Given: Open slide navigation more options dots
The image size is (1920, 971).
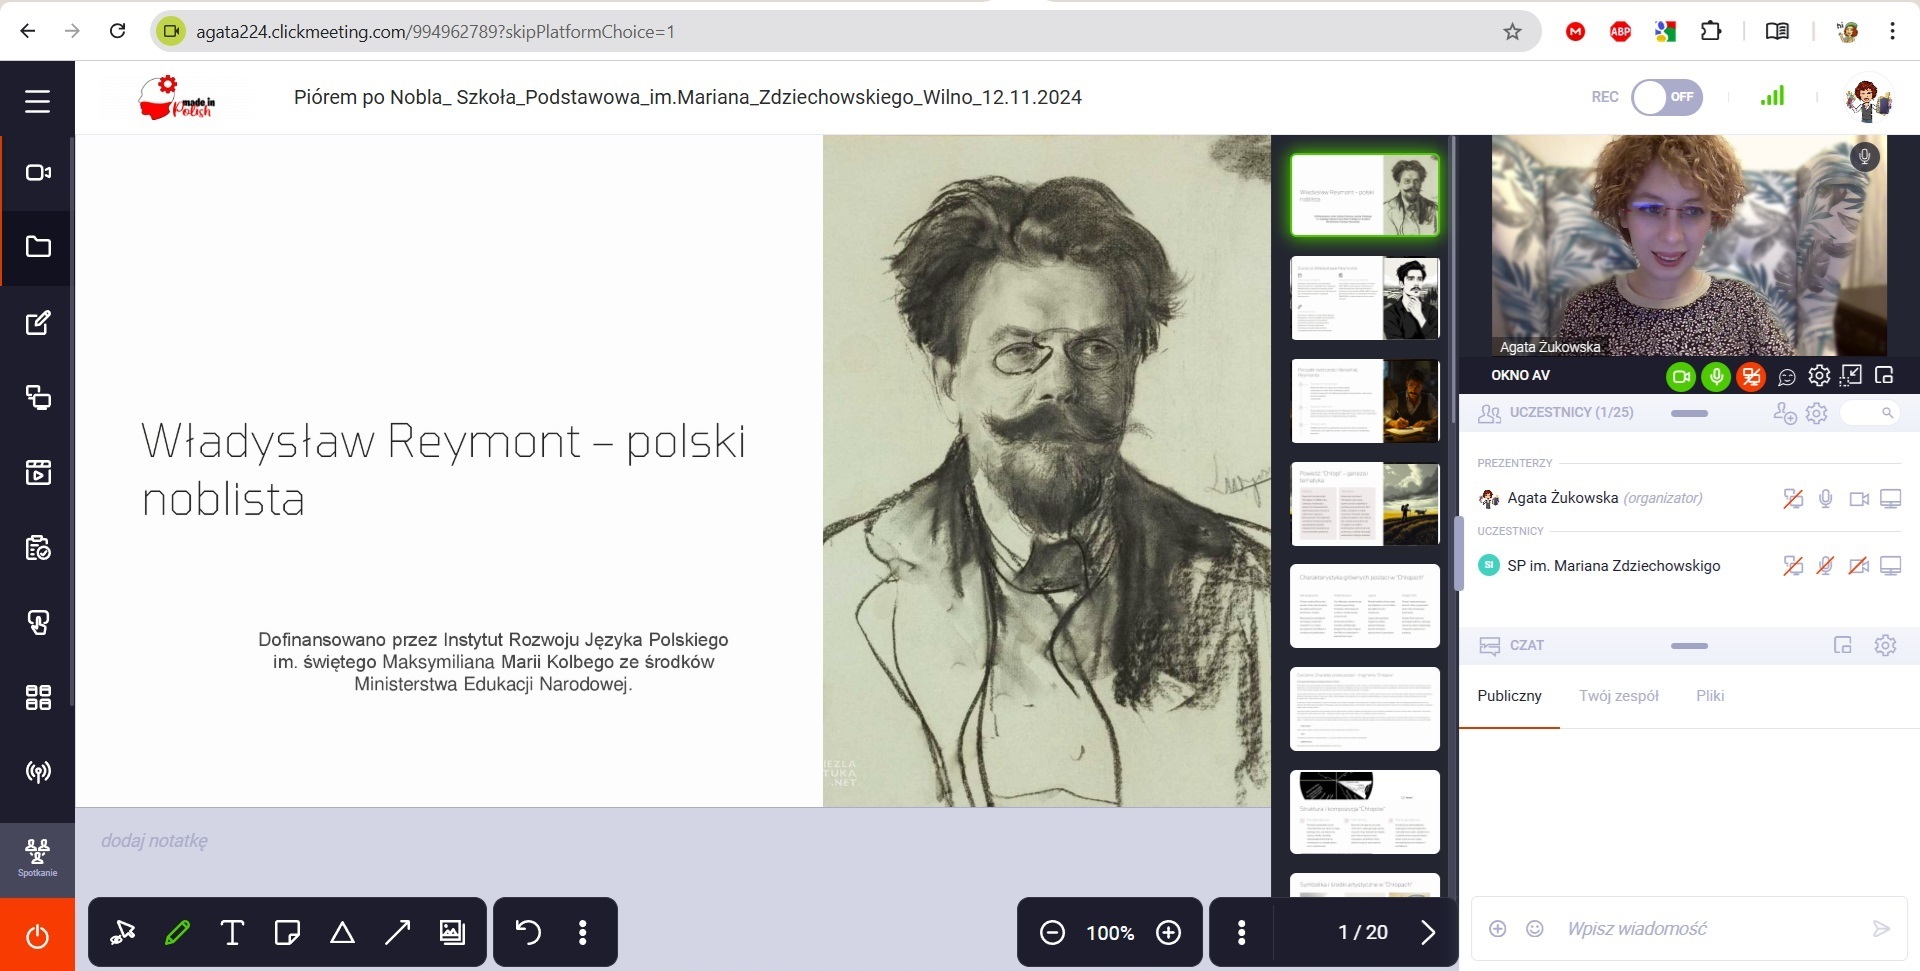Looking at the screenshot, I should coord(1241,932).
